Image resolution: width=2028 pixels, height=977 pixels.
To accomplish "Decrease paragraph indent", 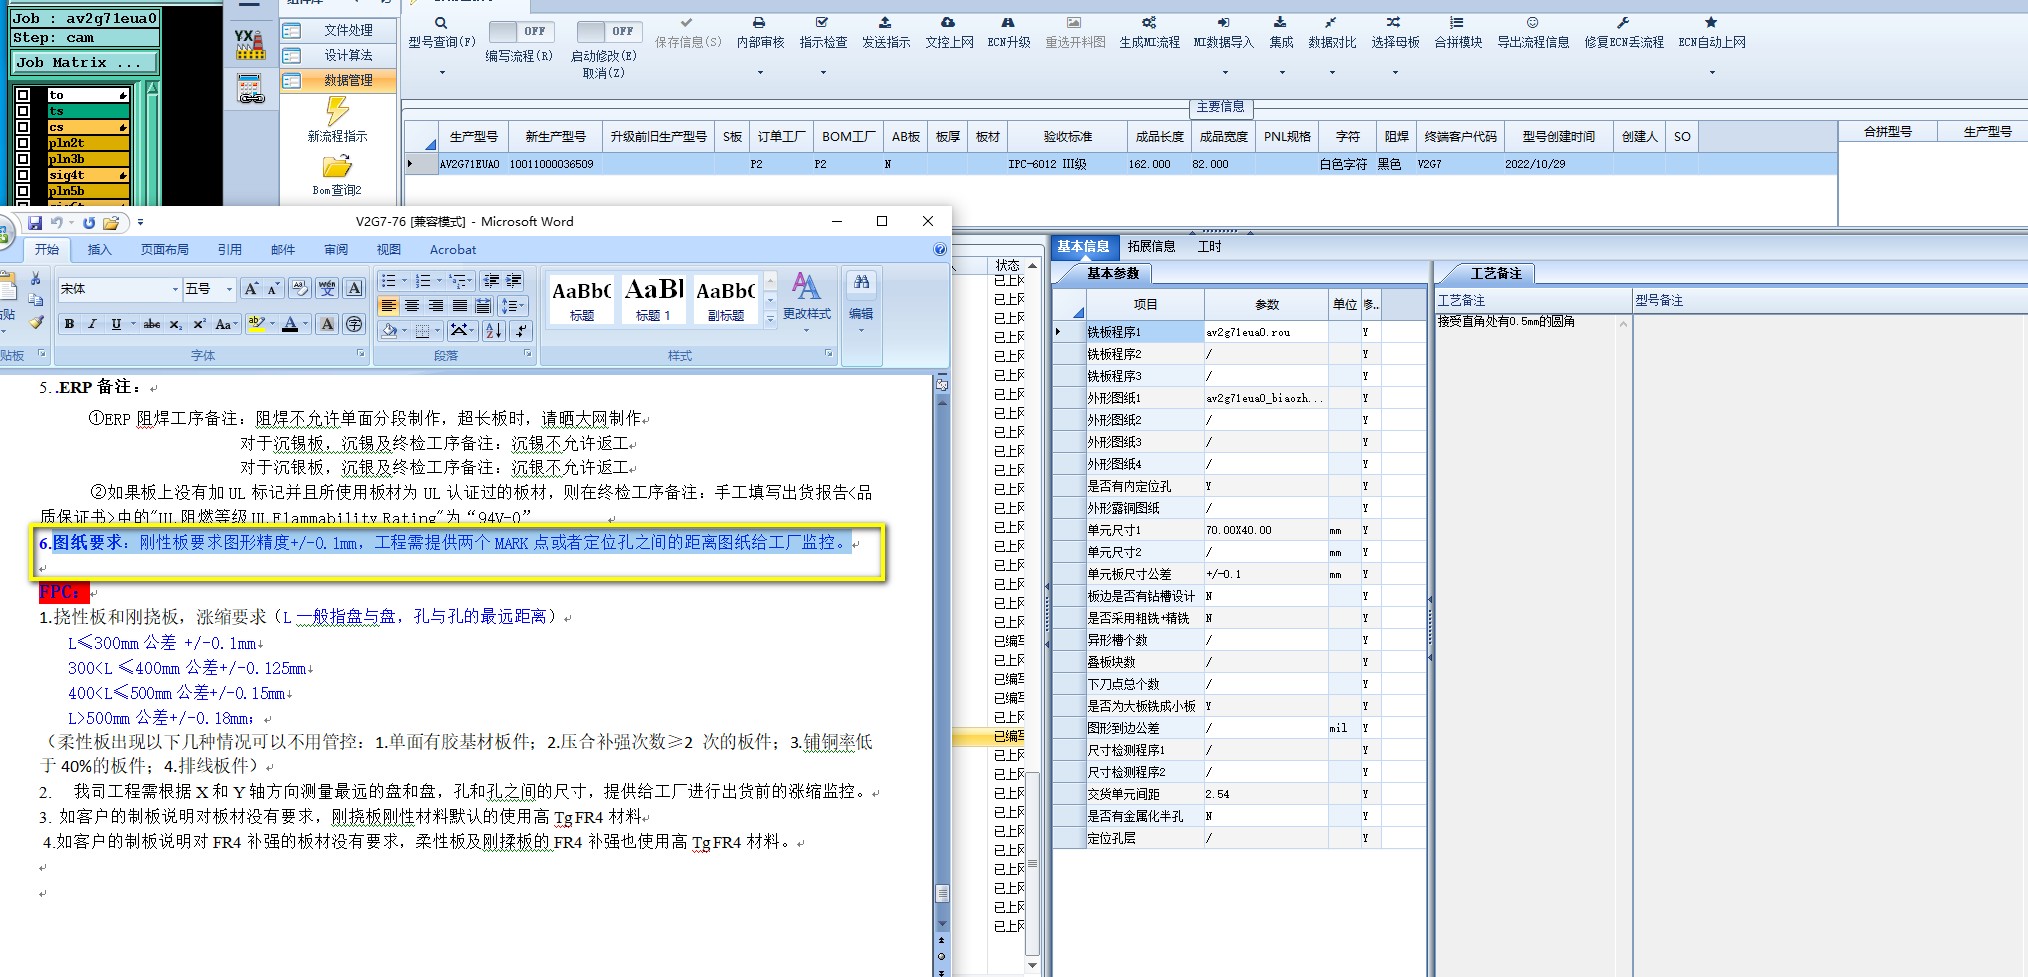I will click(x=491, y=281).
